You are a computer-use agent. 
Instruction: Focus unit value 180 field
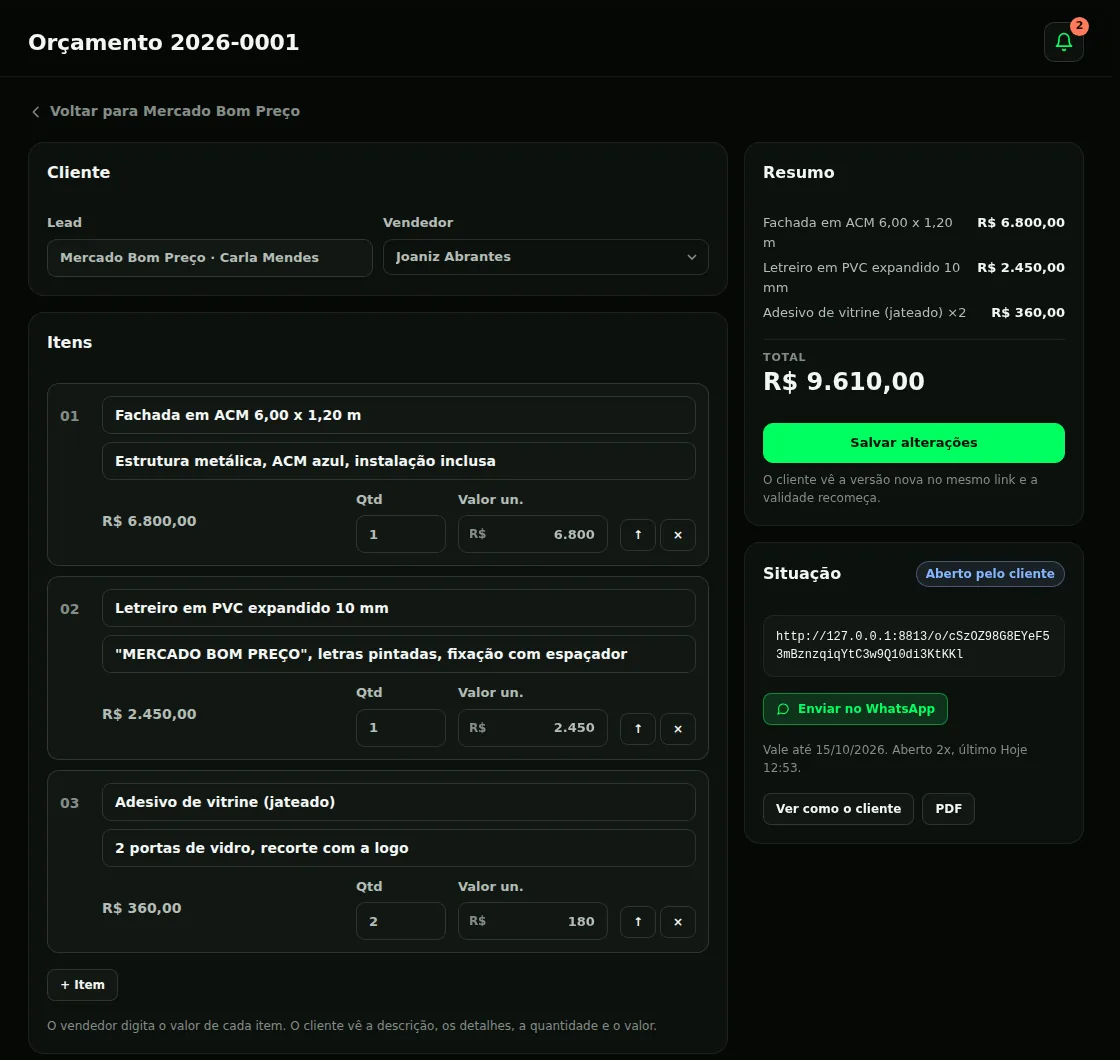532,921
